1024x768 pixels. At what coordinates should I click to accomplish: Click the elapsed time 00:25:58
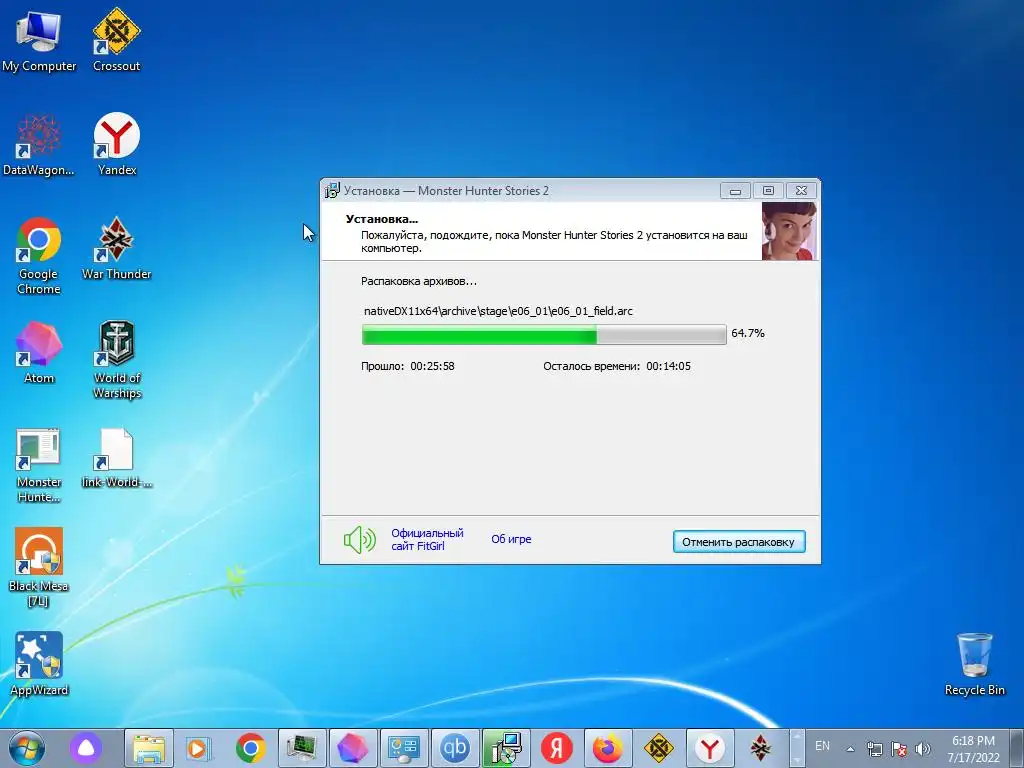[x=432, y=366]
